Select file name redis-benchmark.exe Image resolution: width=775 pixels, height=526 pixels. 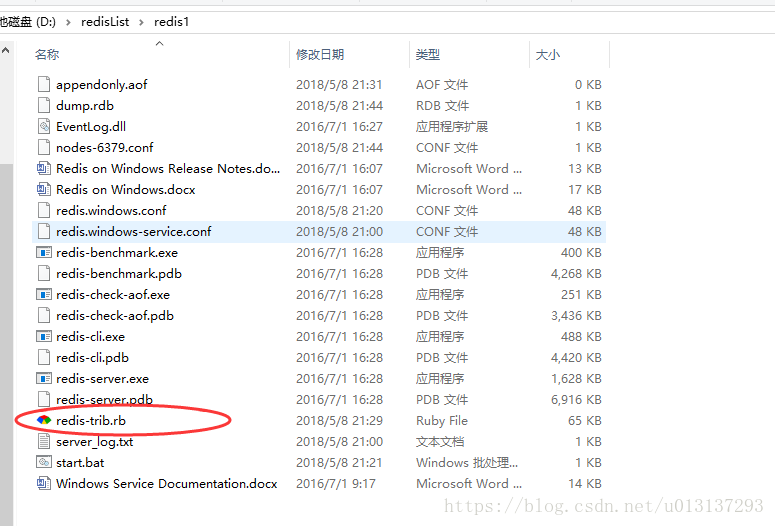(x=117, y=253)
